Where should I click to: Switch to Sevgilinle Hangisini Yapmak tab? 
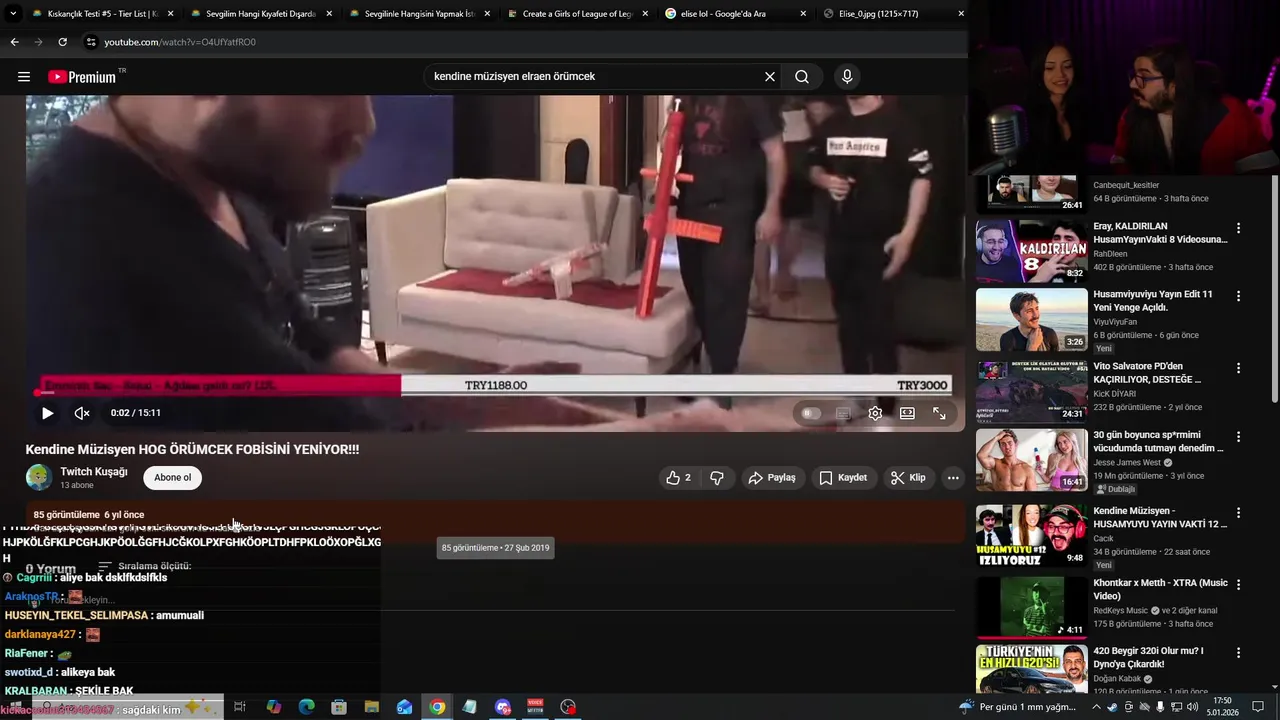pos(420,14)
